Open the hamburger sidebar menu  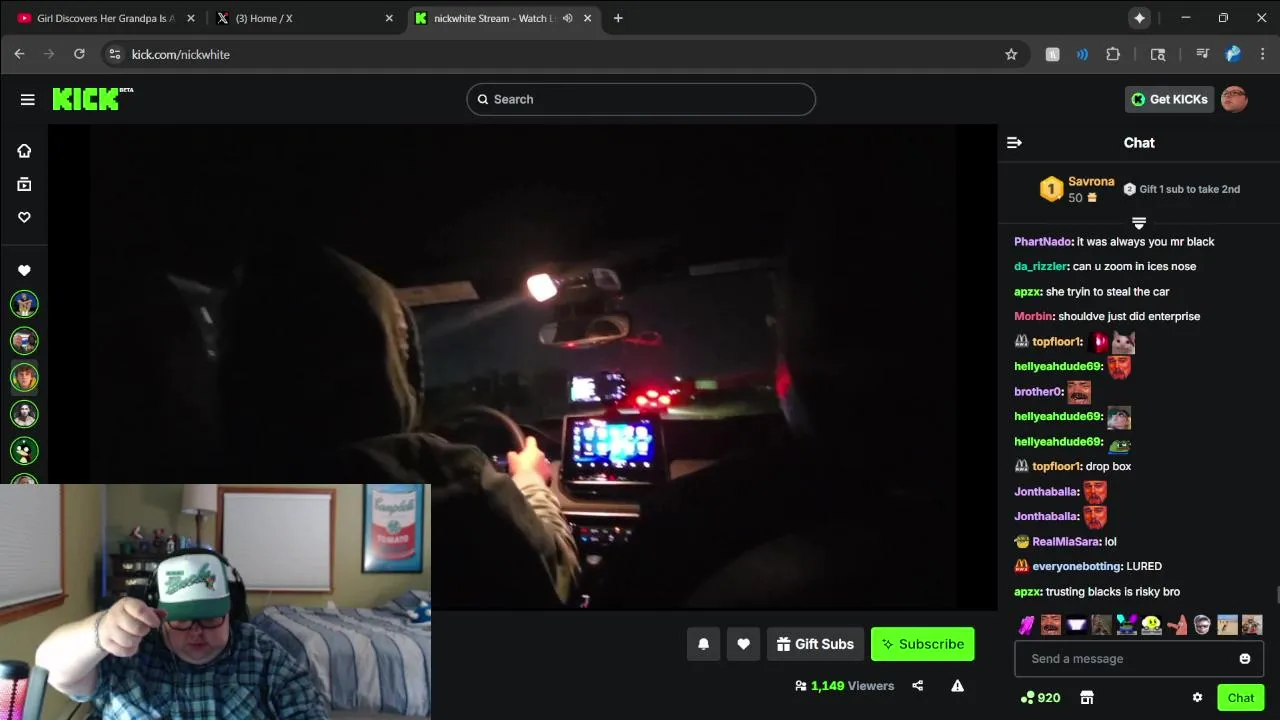click(x=27, y=99)
